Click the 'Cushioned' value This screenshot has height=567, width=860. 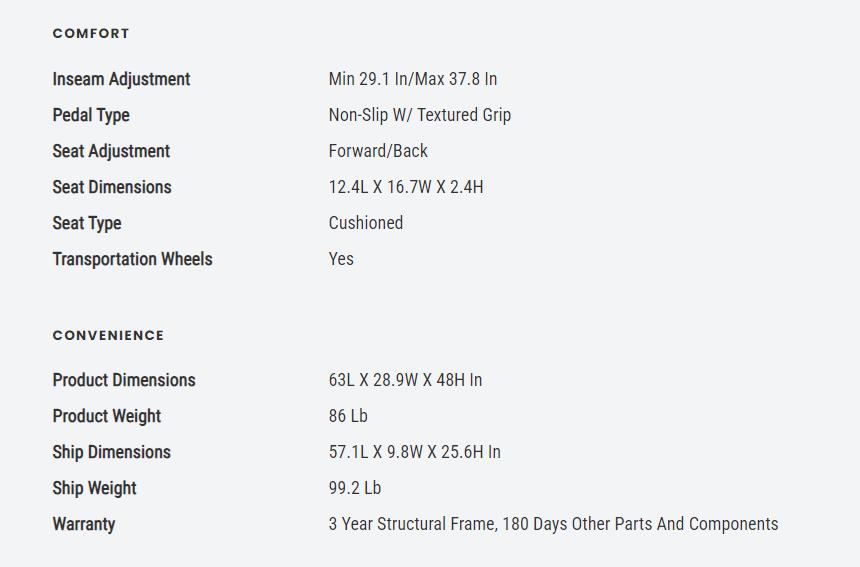pos(366,223)
